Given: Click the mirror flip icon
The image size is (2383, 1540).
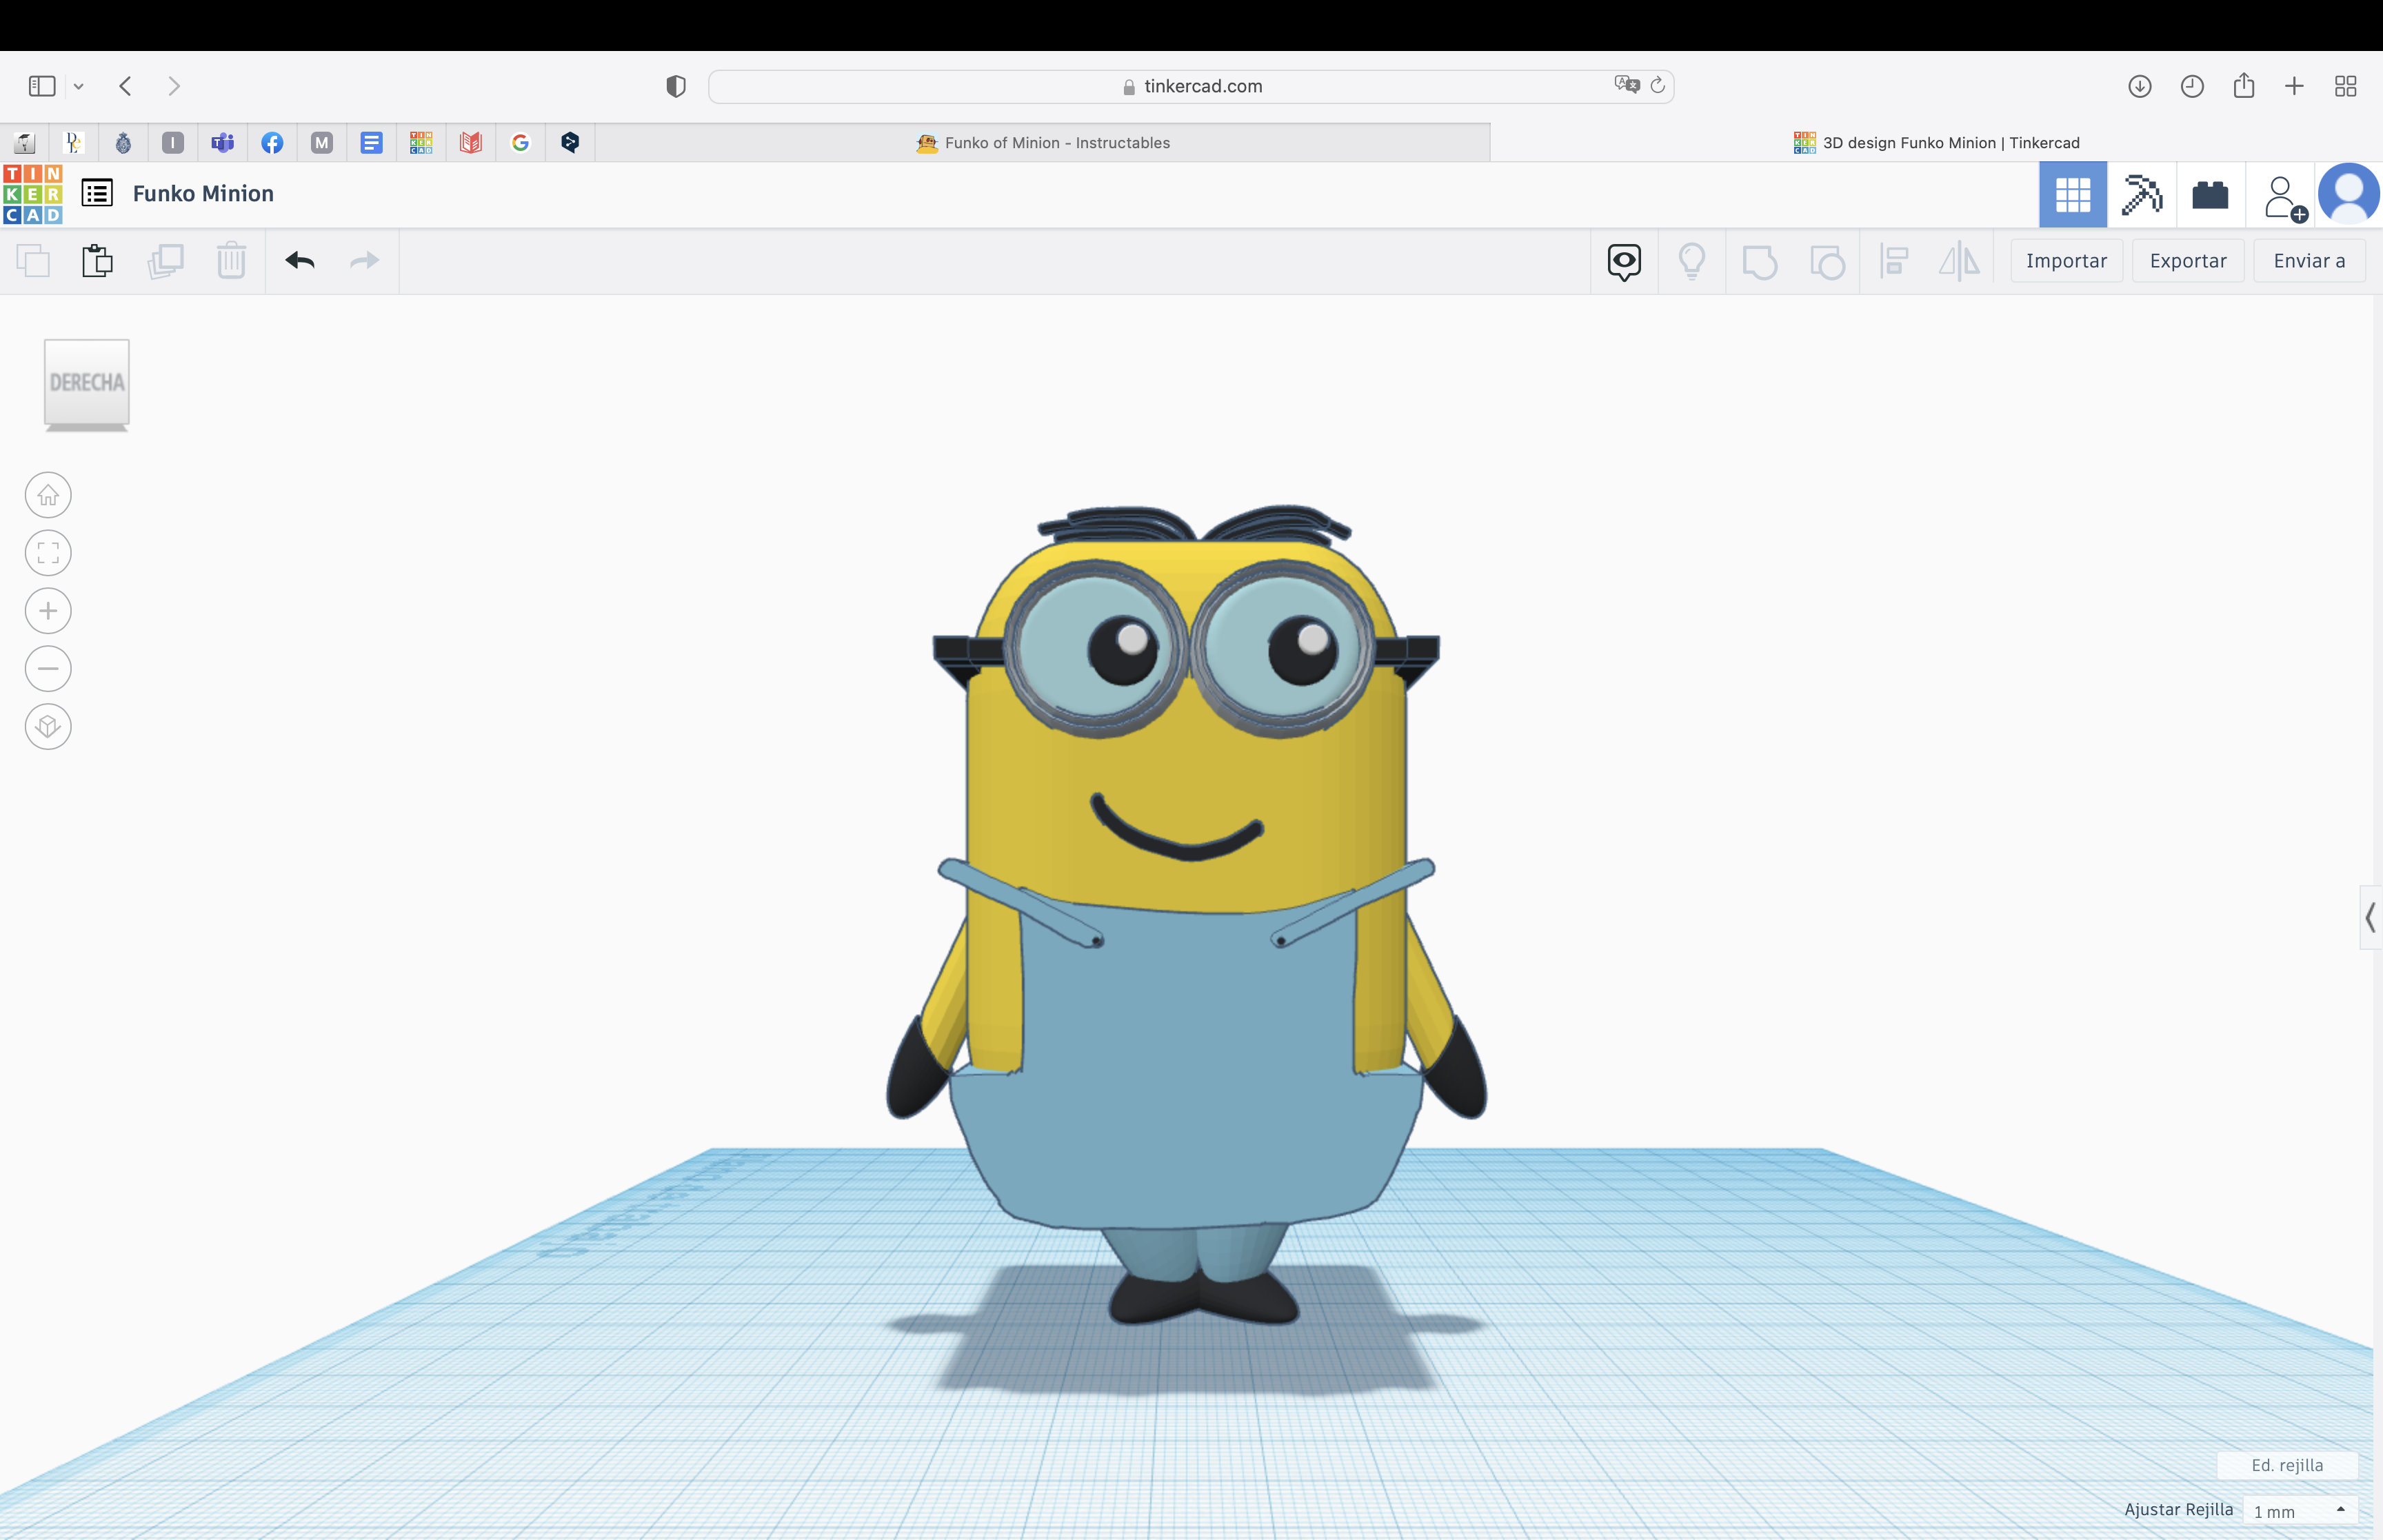Looking at the screenshot, I should (x=1959, y=262).
